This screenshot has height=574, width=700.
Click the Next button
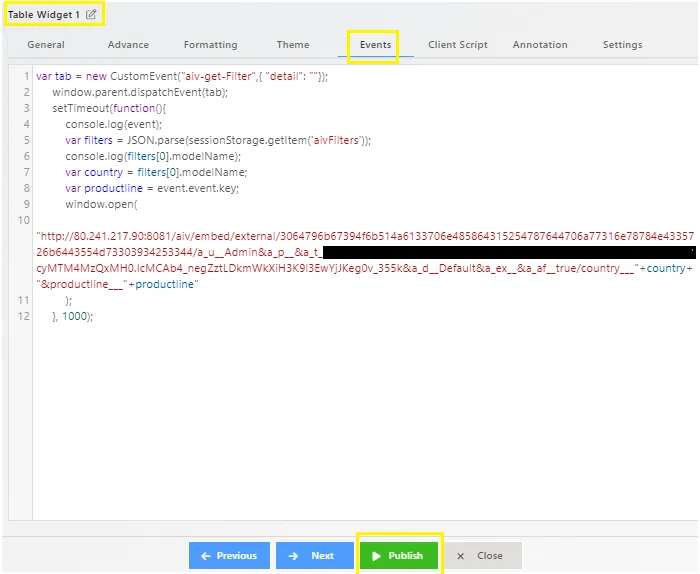[315, 556]
